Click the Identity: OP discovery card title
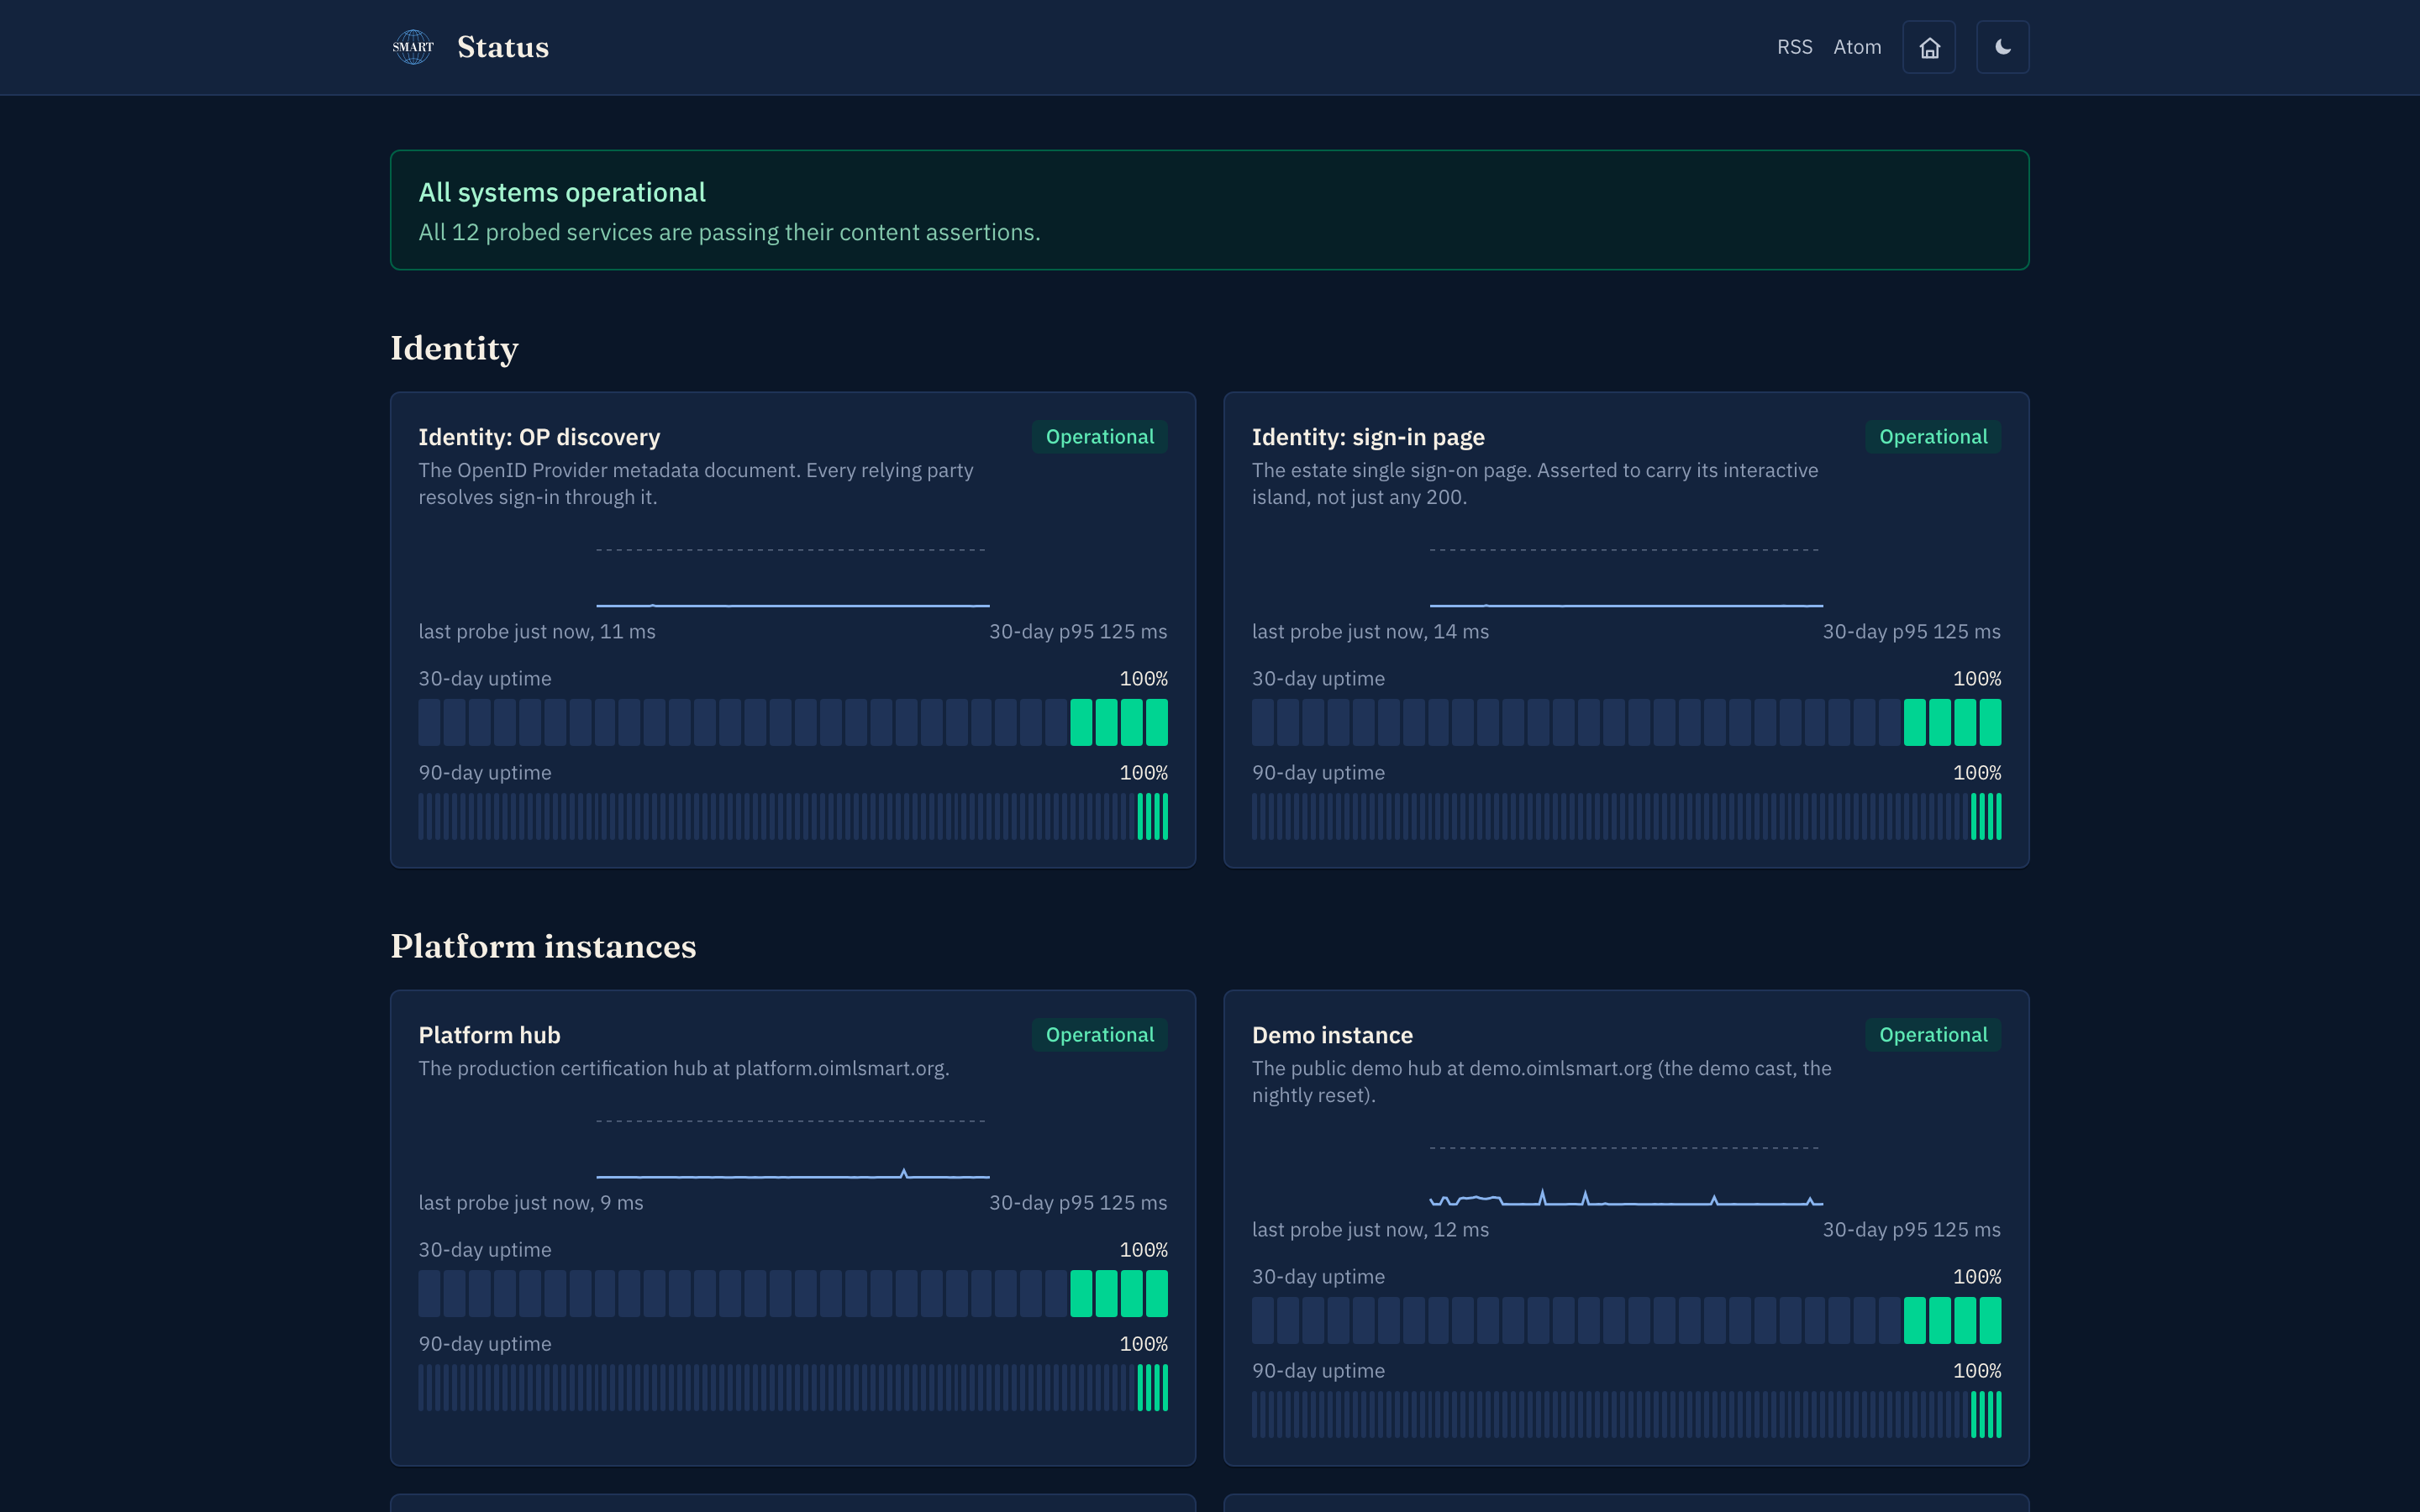2420x1512 pixels. click(x=539, y=437)
